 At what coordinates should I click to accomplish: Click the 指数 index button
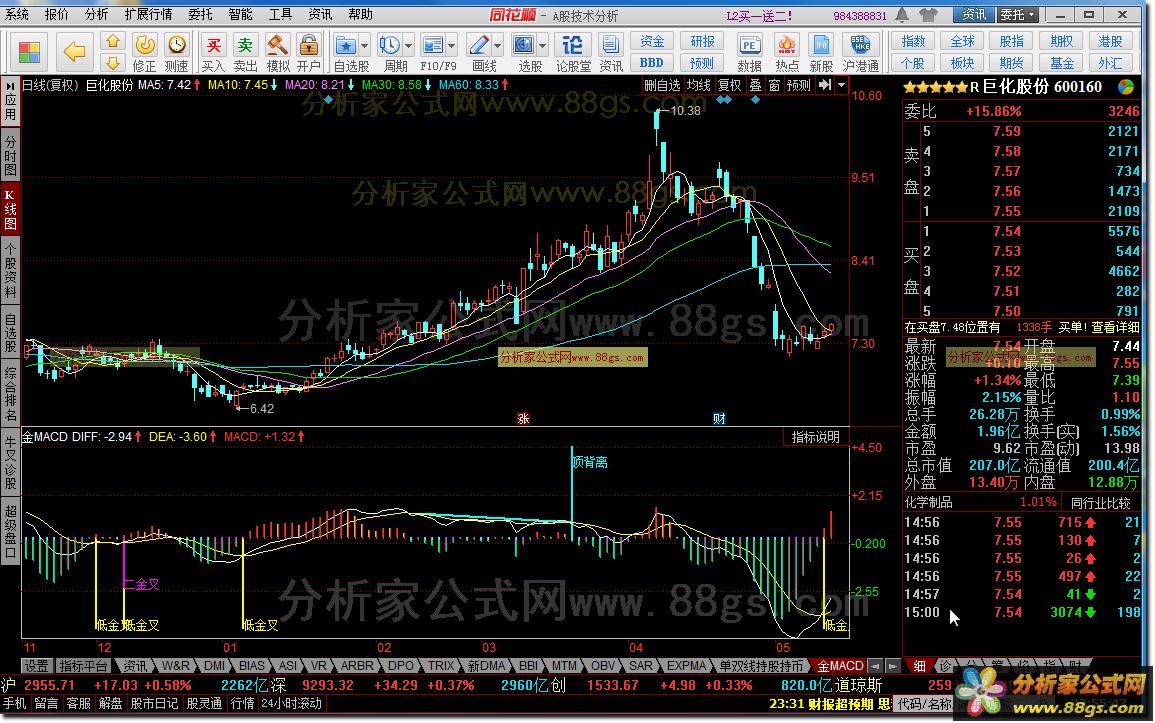(x=913, y=41)
